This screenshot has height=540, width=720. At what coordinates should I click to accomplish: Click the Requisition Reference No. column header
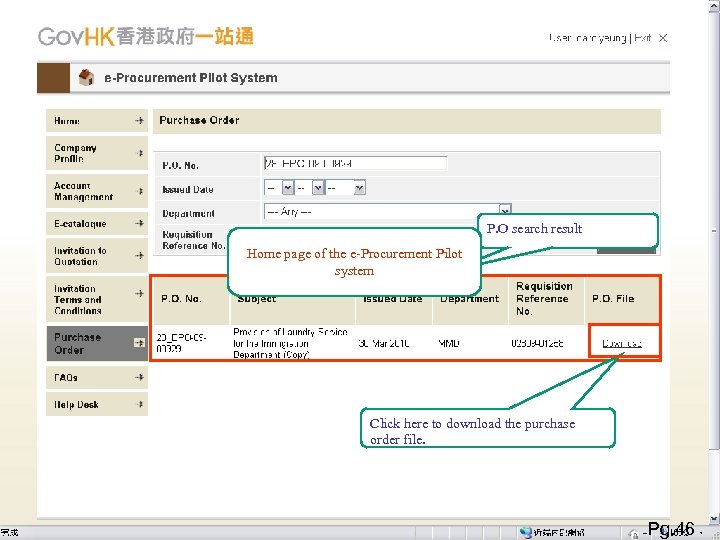(x=545, y=299)
